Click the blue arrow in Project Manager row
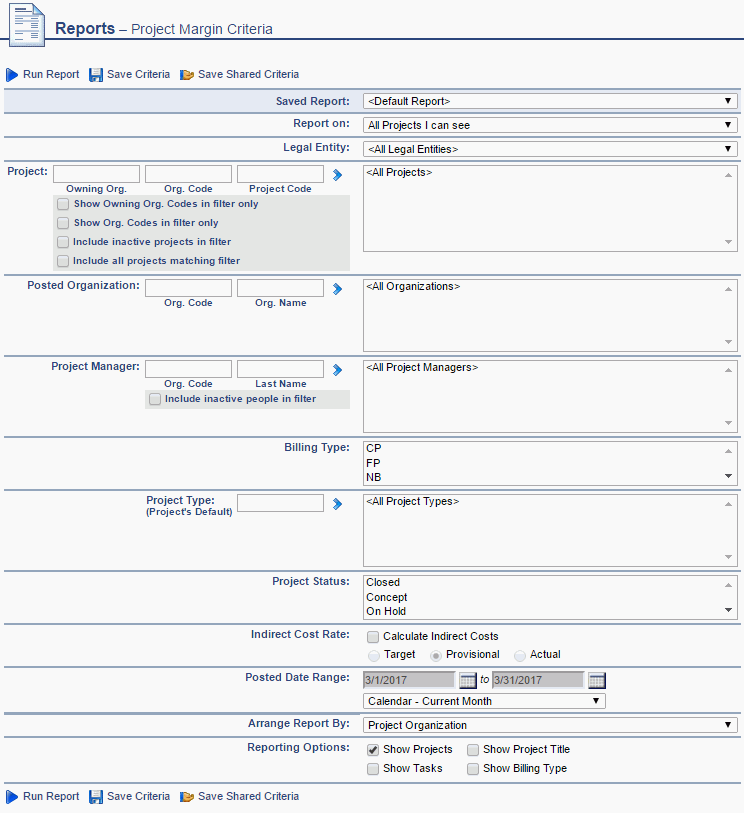 338,370
